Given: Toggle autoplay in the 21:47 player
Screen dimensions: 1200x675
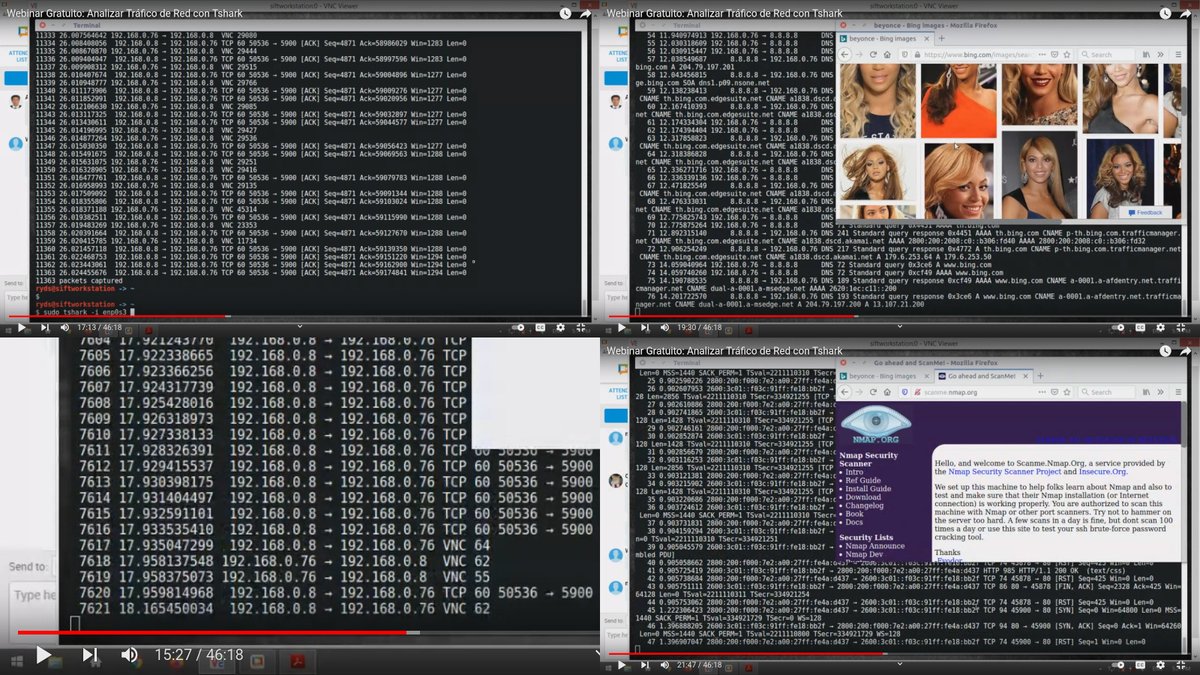Looking at the screenshot, I should pyautogui.click(x=1118, y=665).
